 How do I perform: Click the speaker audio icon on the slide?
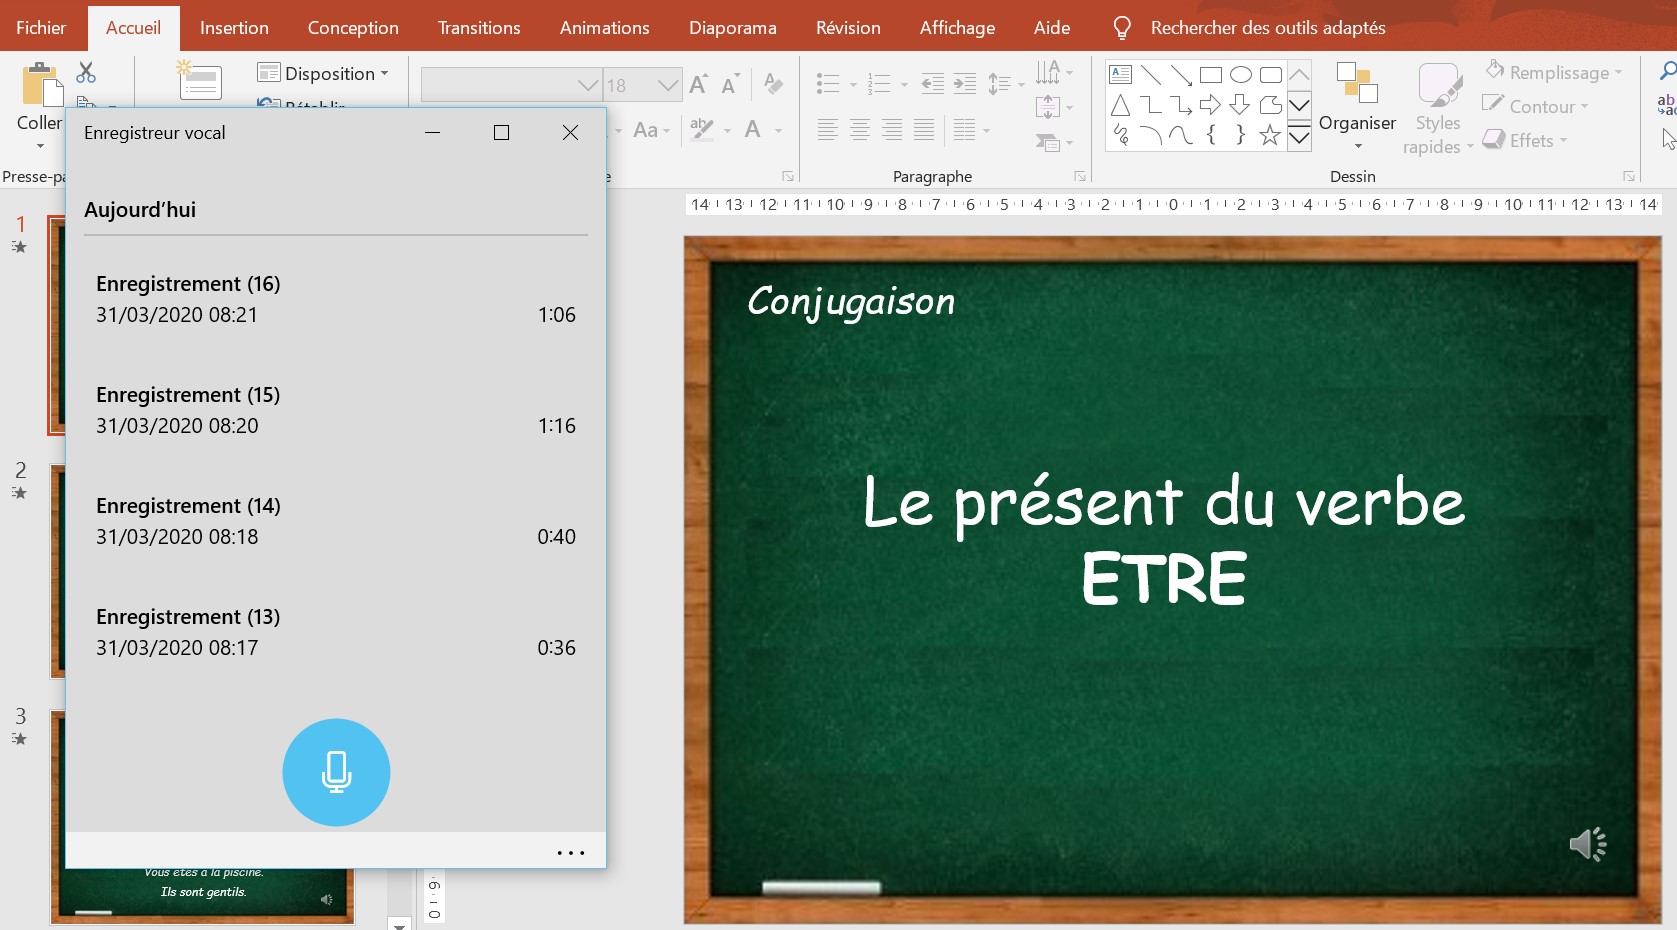[x=1587, y=845]
